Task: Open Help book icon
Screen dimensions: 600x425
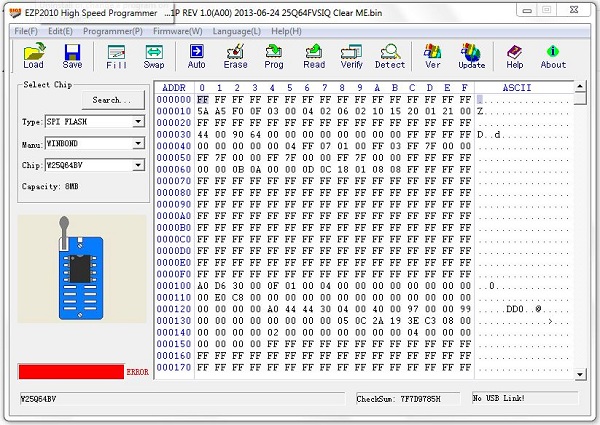Action: click(515, 56)
